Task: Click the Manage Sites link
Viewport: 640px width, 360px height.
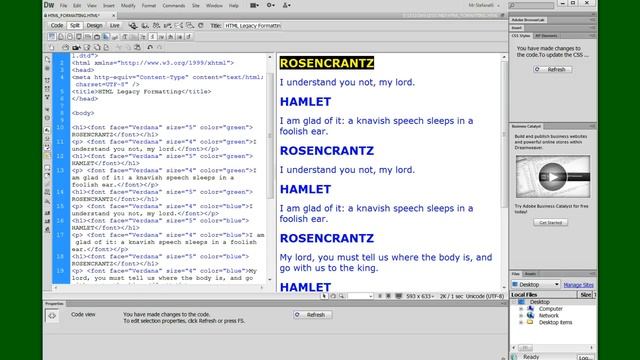Action: (x=578, y=285)
